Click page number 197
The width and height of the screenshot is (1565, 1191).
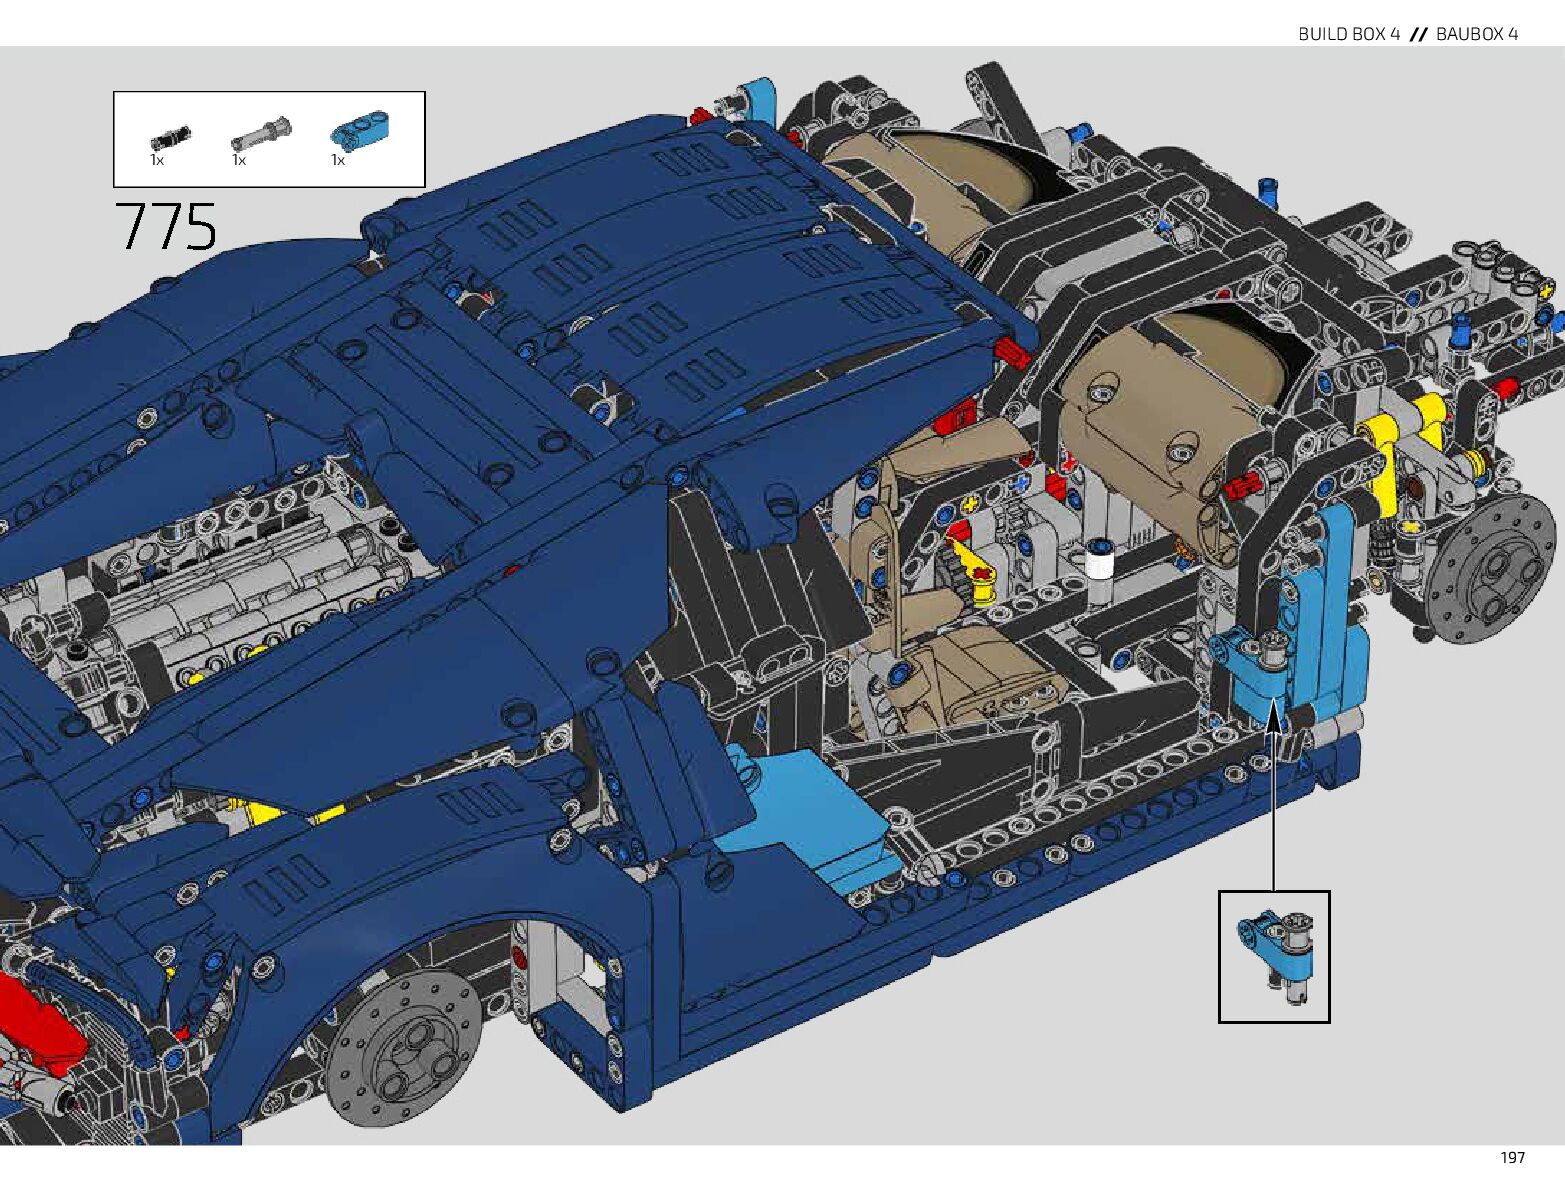pyautogui.click(x=1512, y=1157)
